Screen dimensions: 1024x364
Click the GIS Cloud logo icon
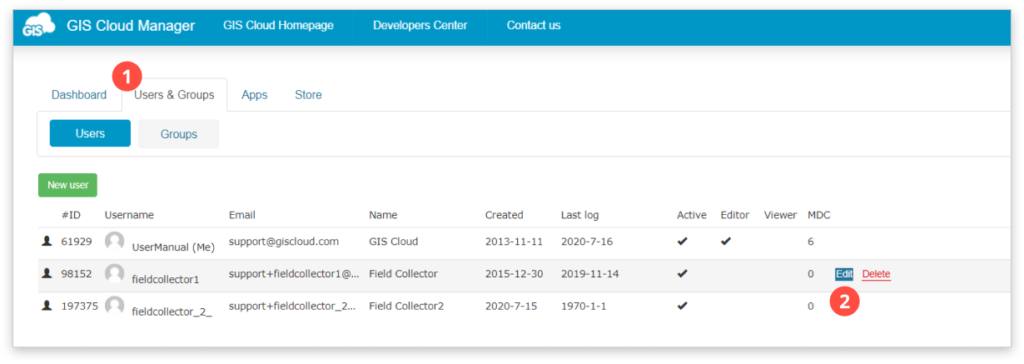point(38,27)
